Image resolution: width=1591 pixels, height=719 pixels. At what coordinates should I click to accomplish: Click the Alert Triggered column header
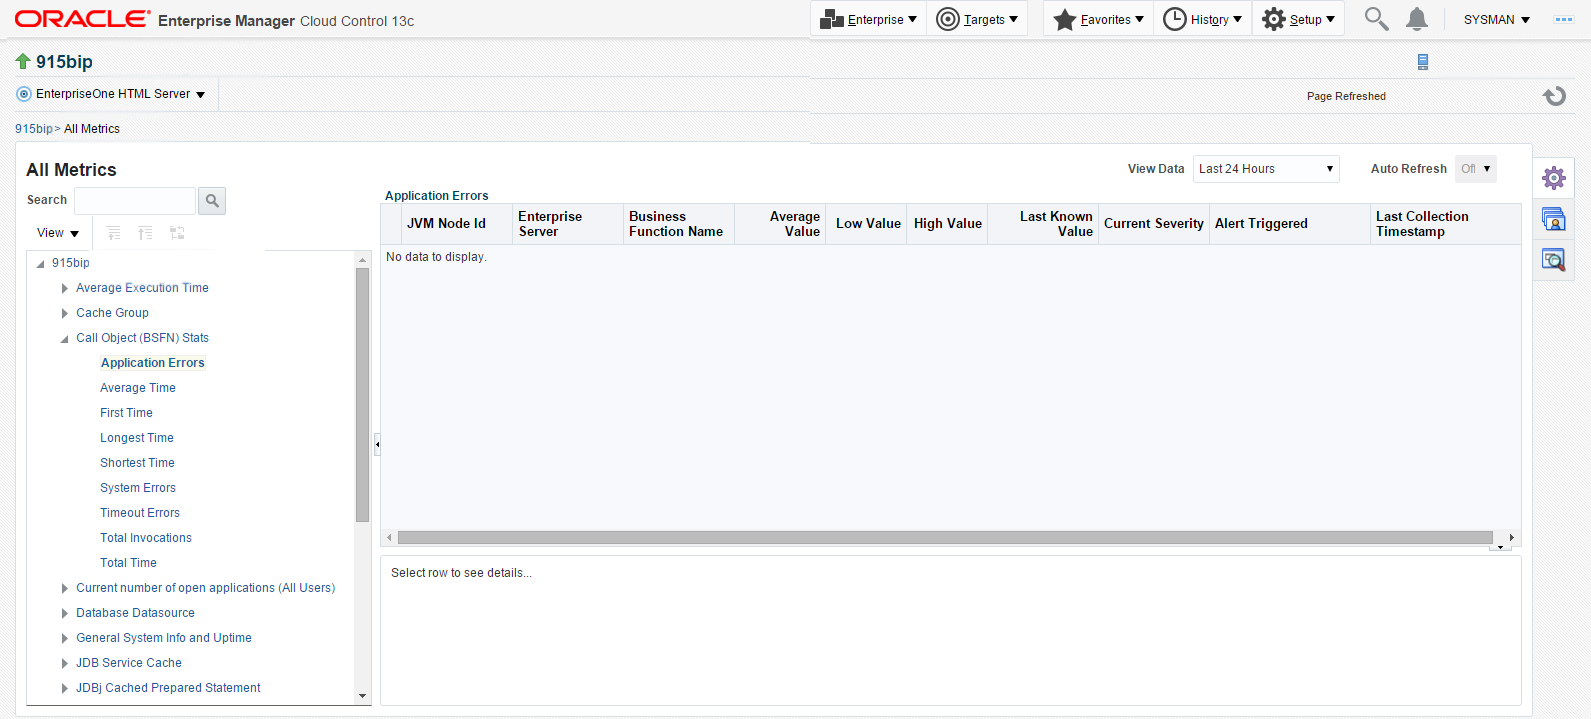(1290, 224)
